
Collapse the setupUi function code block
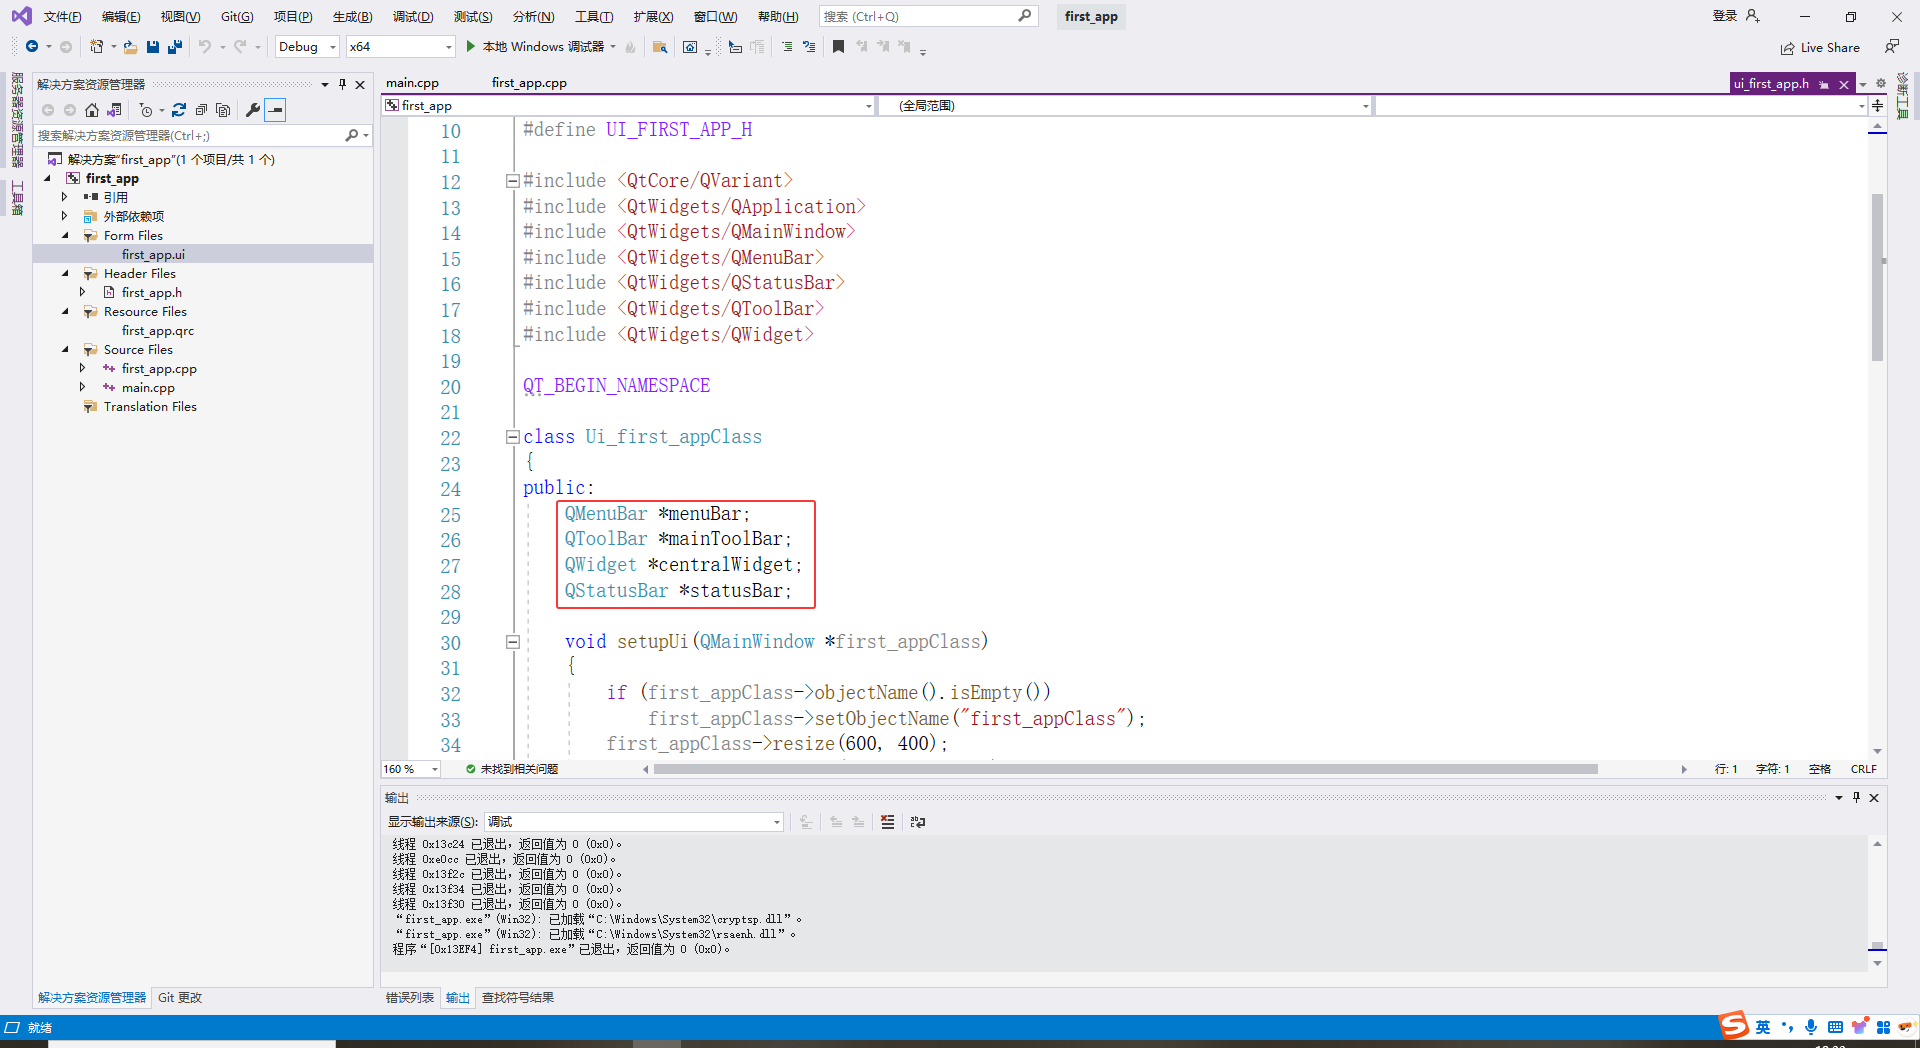(513, 642)
